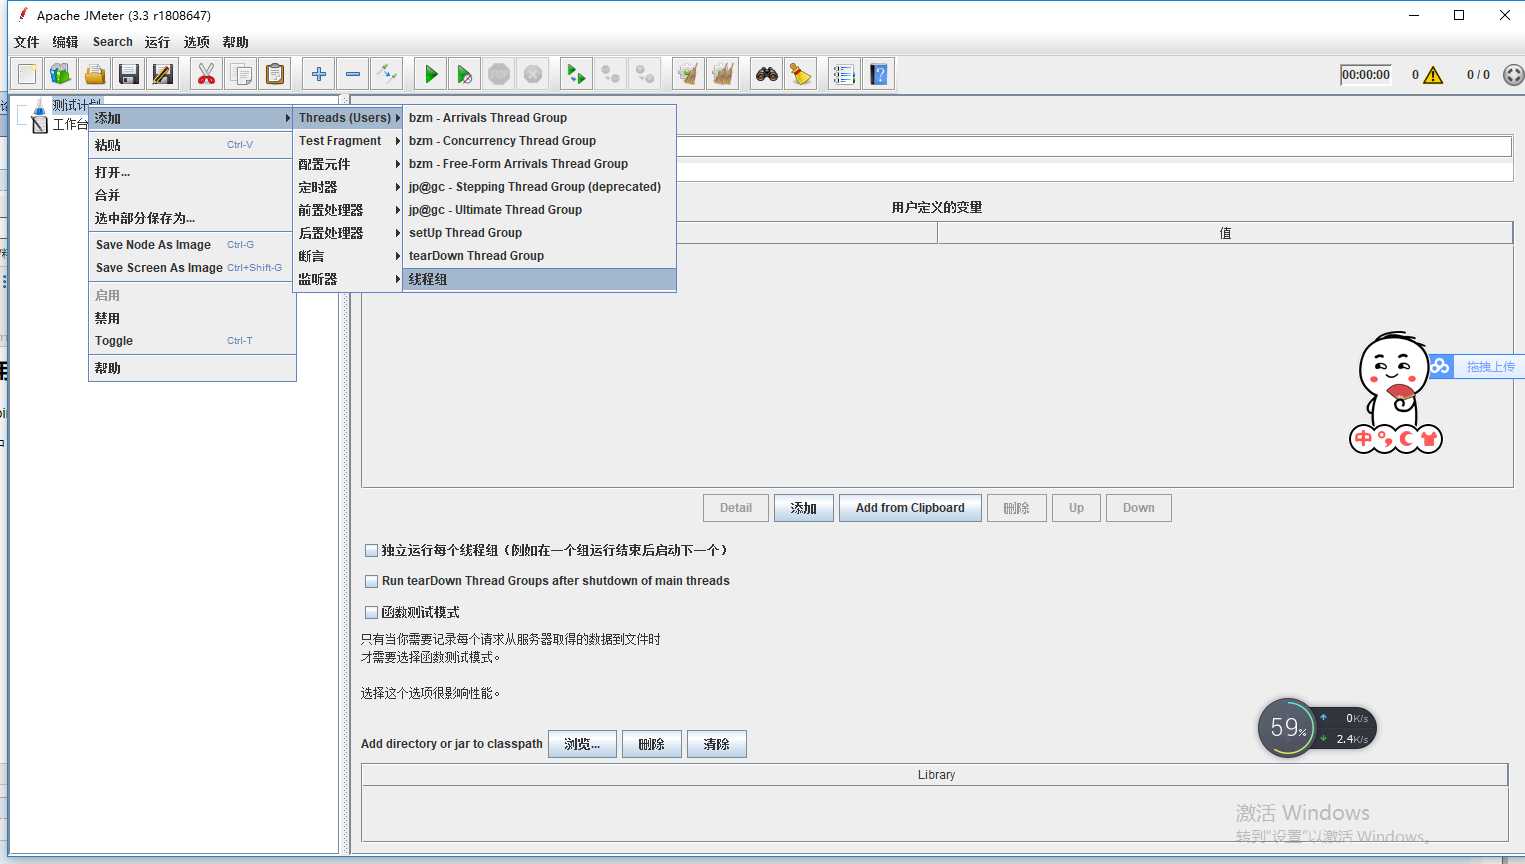Viewport: 1525px width, 864px height.
Task: Clear results with single broom icon
Action: click(689, 74)
